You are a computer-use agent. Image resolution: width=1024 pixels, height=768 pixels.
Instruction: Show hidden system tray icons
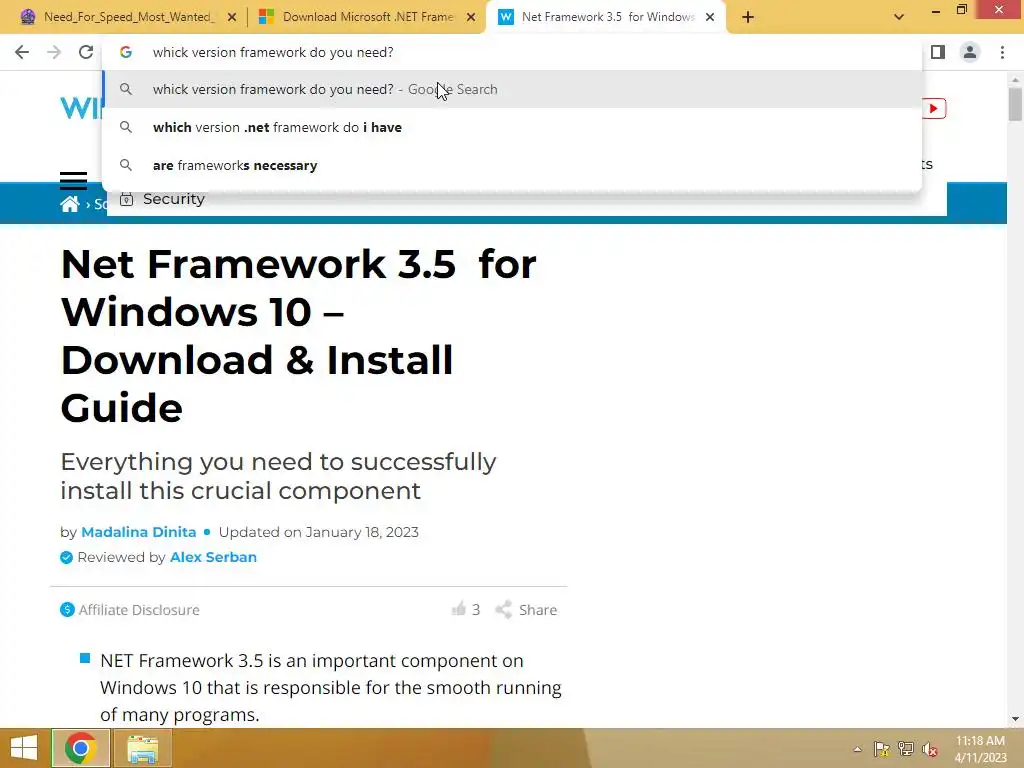[857, 749]
